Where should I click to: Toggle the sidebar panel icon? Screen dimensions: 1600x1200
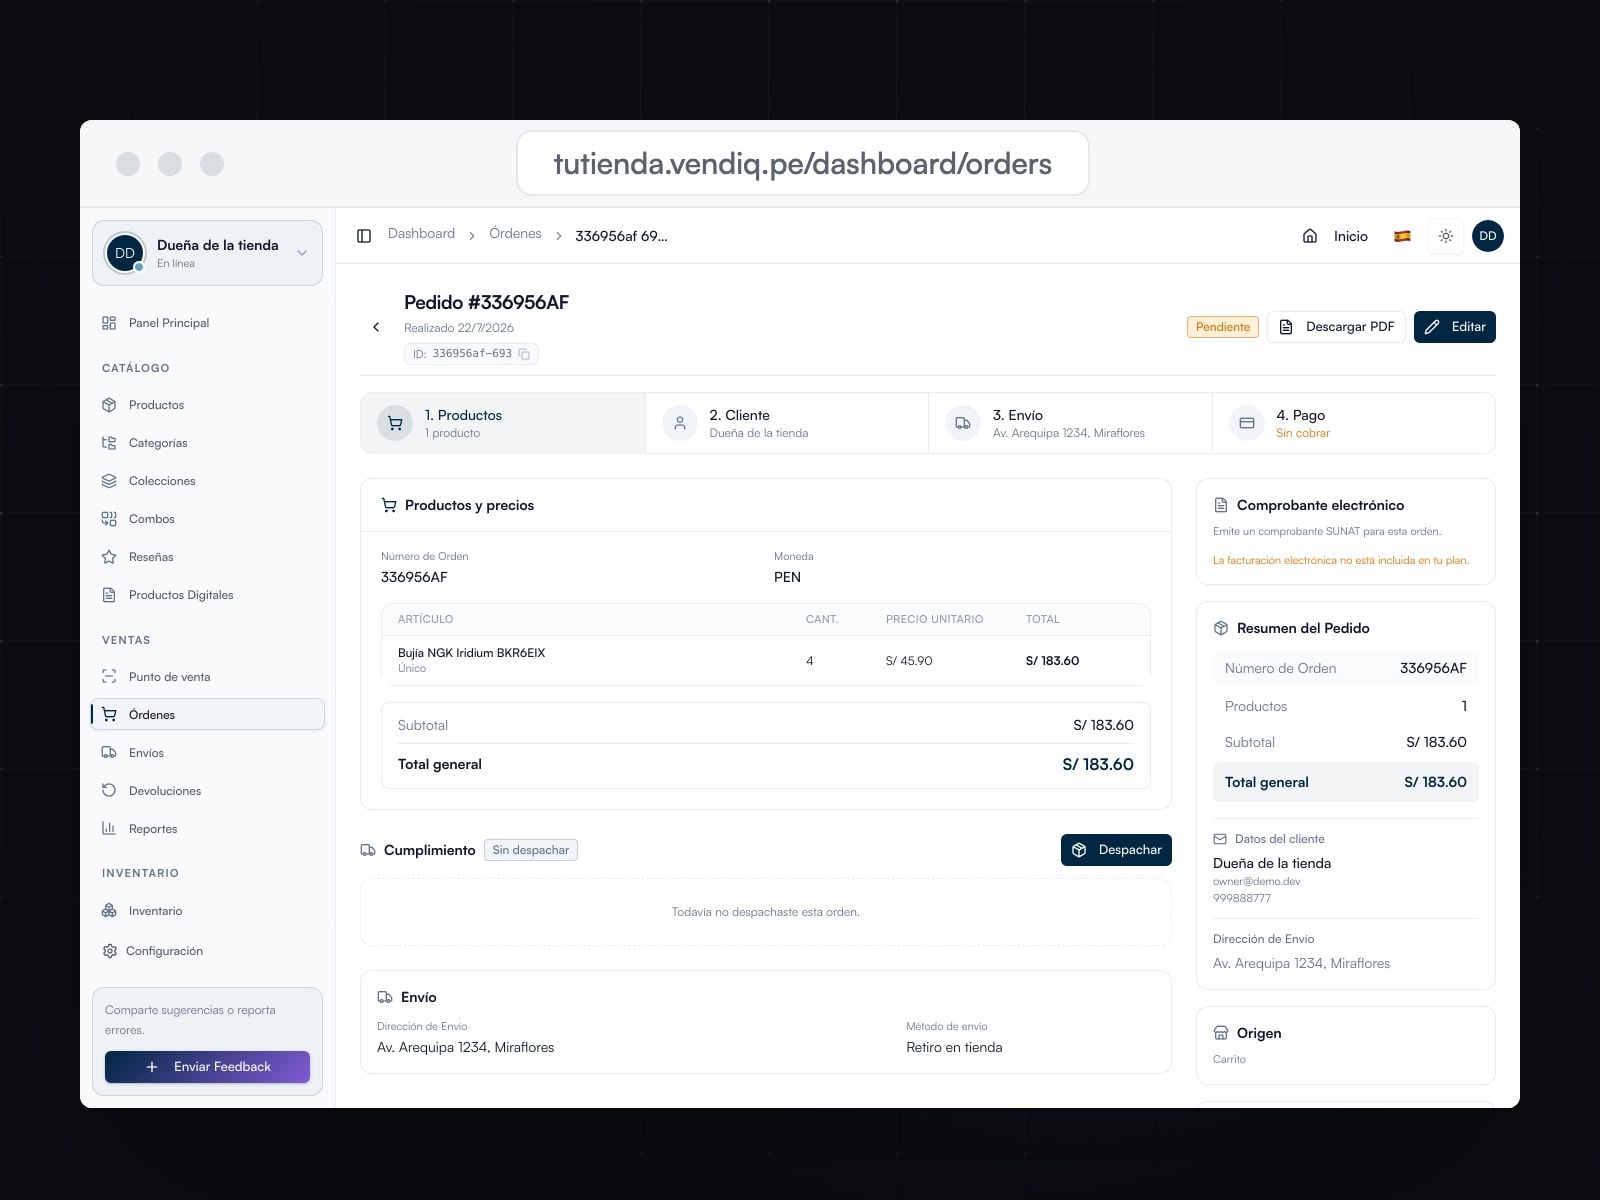tap(364, 236)
